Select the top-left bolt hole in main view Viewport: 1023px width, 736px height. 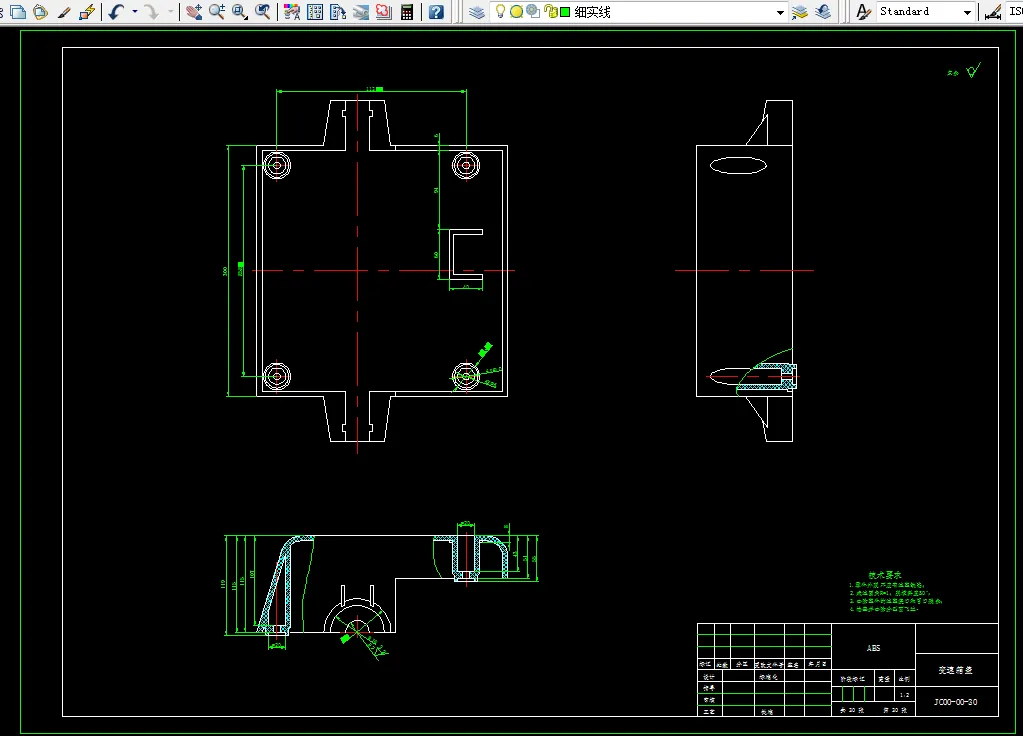(277, 165)
